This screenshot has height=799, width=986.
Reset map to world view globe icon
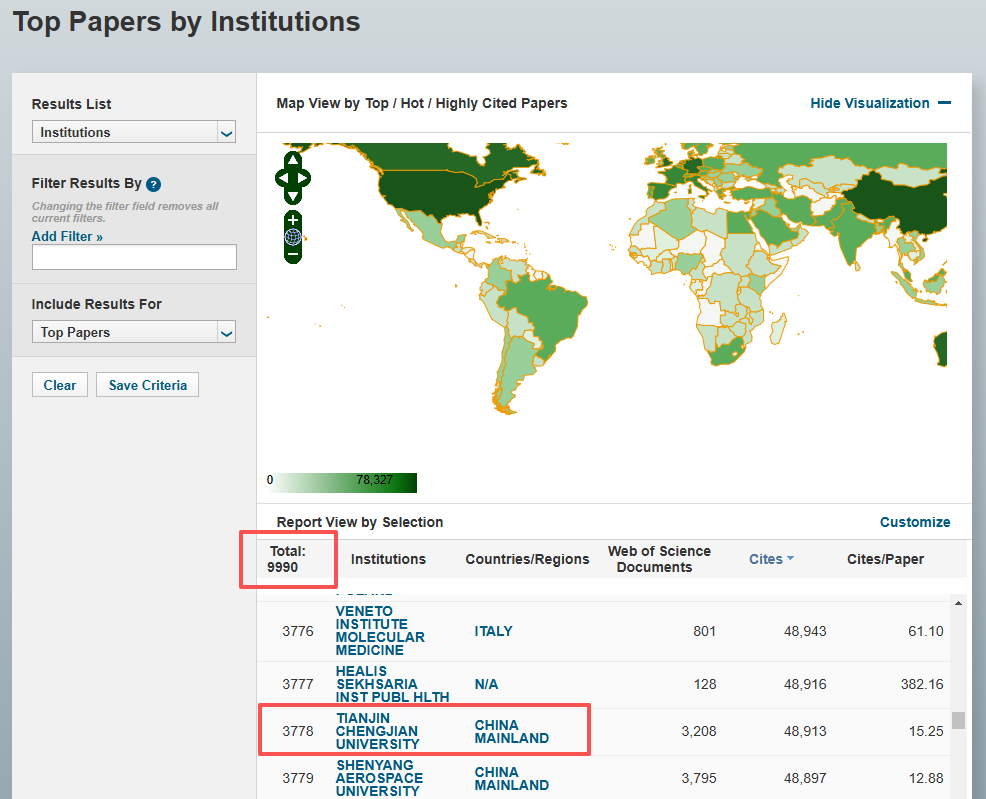[292, 237]
